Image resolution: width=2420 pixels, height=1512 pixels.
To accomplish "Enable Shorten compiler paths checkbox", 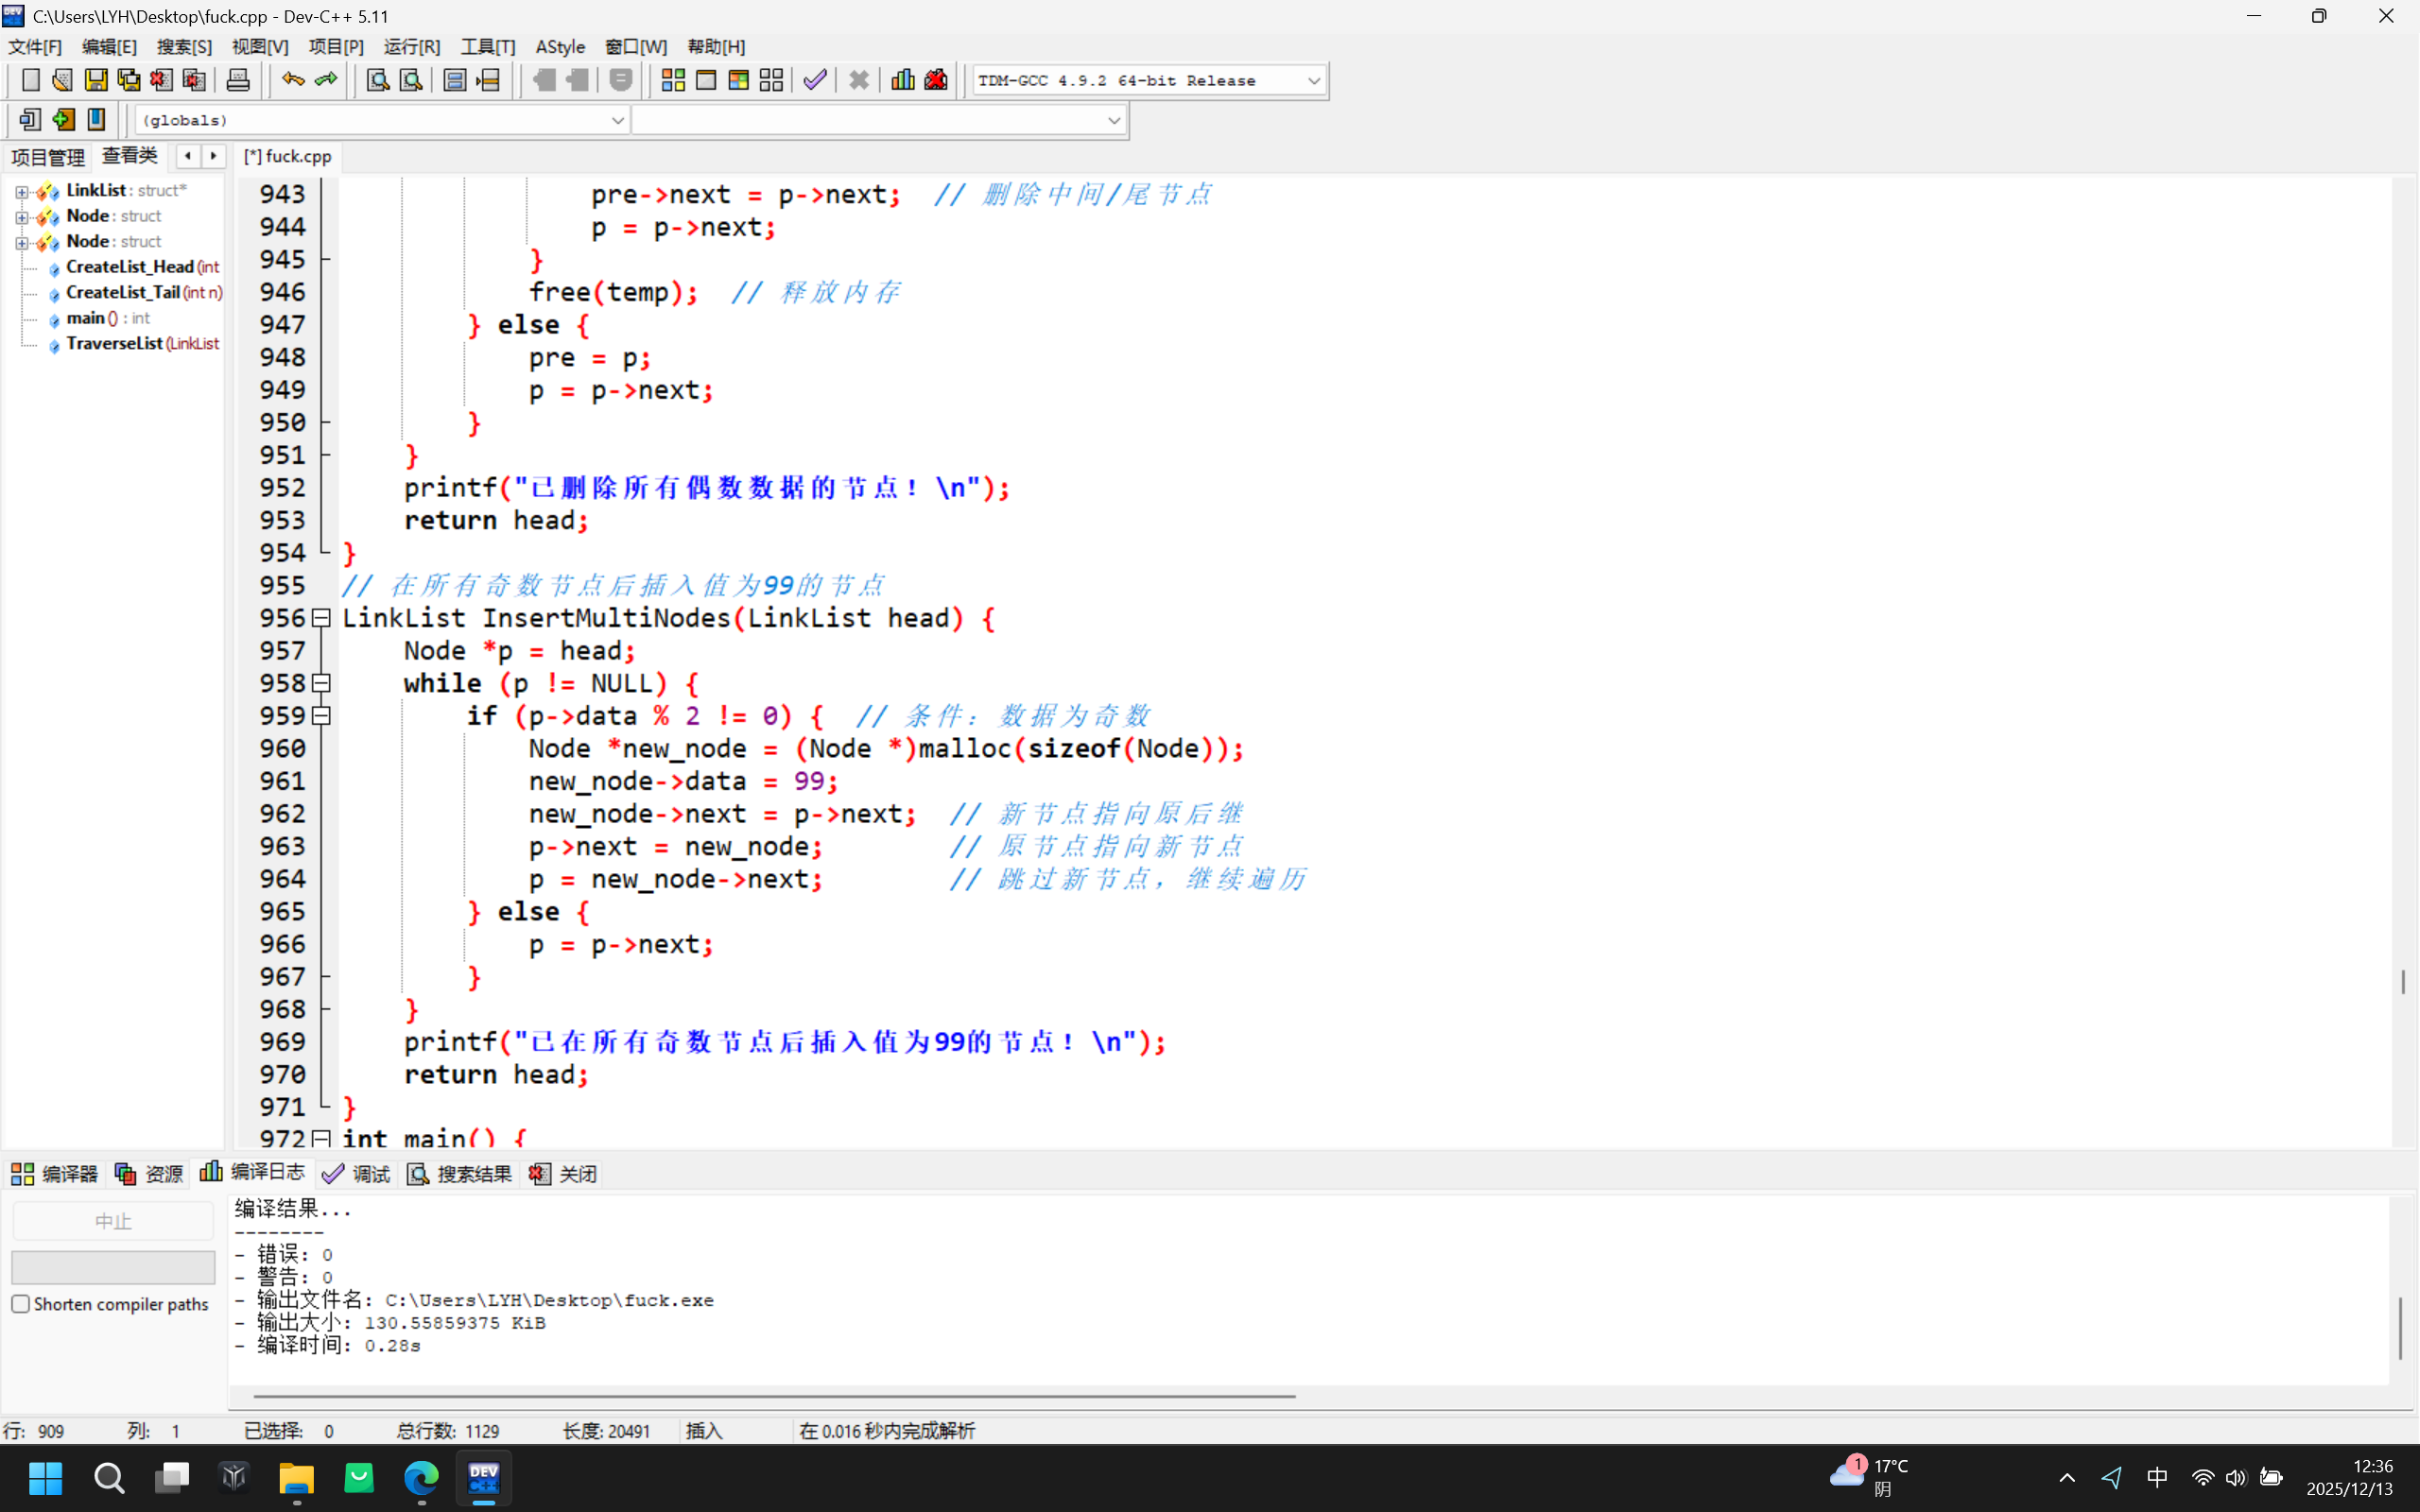I will (21, 1304).
